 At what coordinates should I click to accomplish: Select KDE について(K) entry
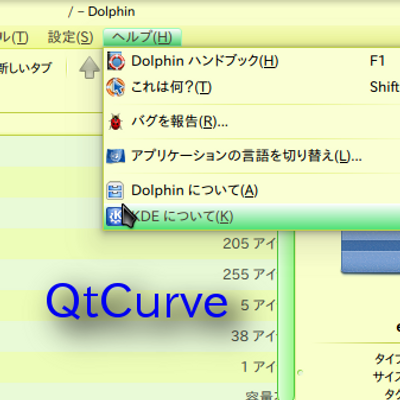252,217
